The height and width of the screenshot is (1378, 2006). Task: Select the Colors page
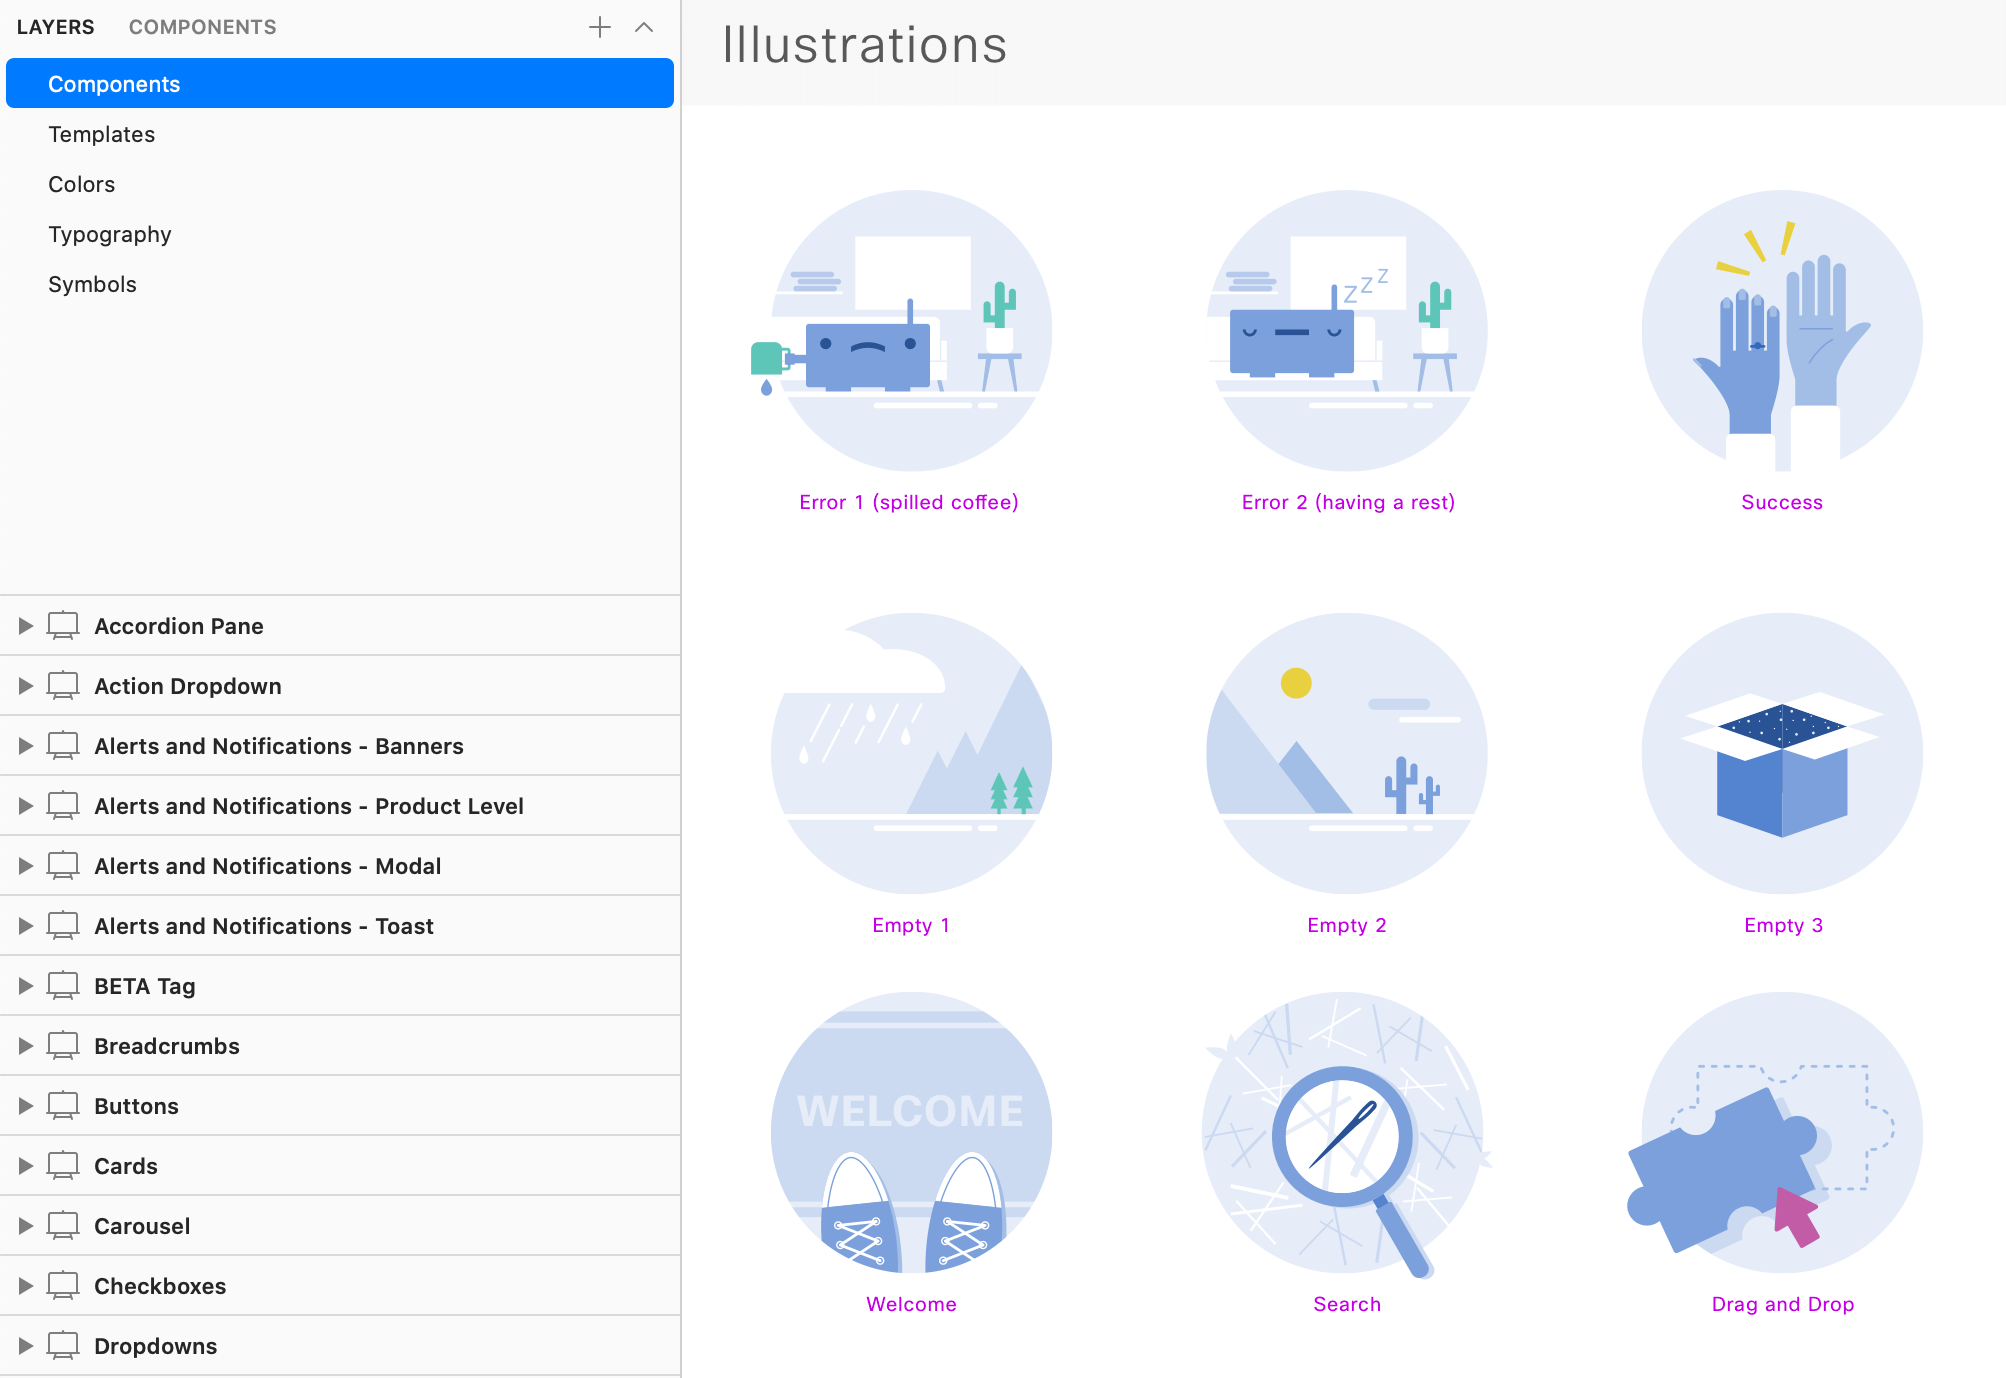tap(82, 184)
